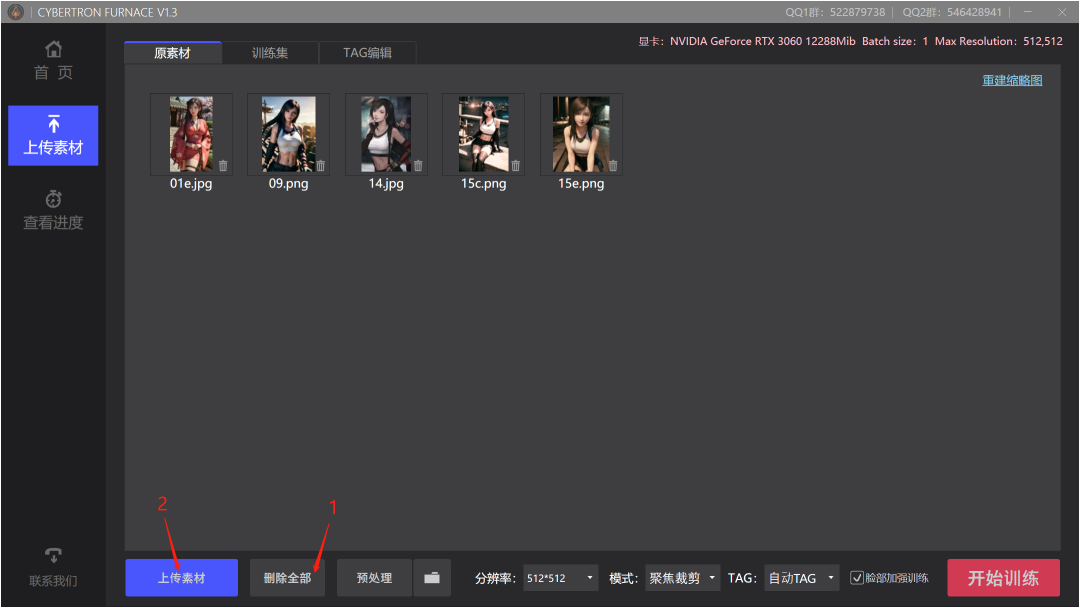Switch to the TAG编辑 tab
Screen dimensions: 1080x608
point(368,53)
